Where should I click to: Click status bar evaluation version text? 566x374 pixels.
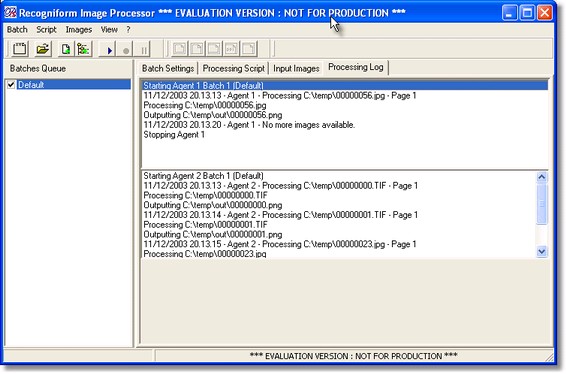(353, 356)
